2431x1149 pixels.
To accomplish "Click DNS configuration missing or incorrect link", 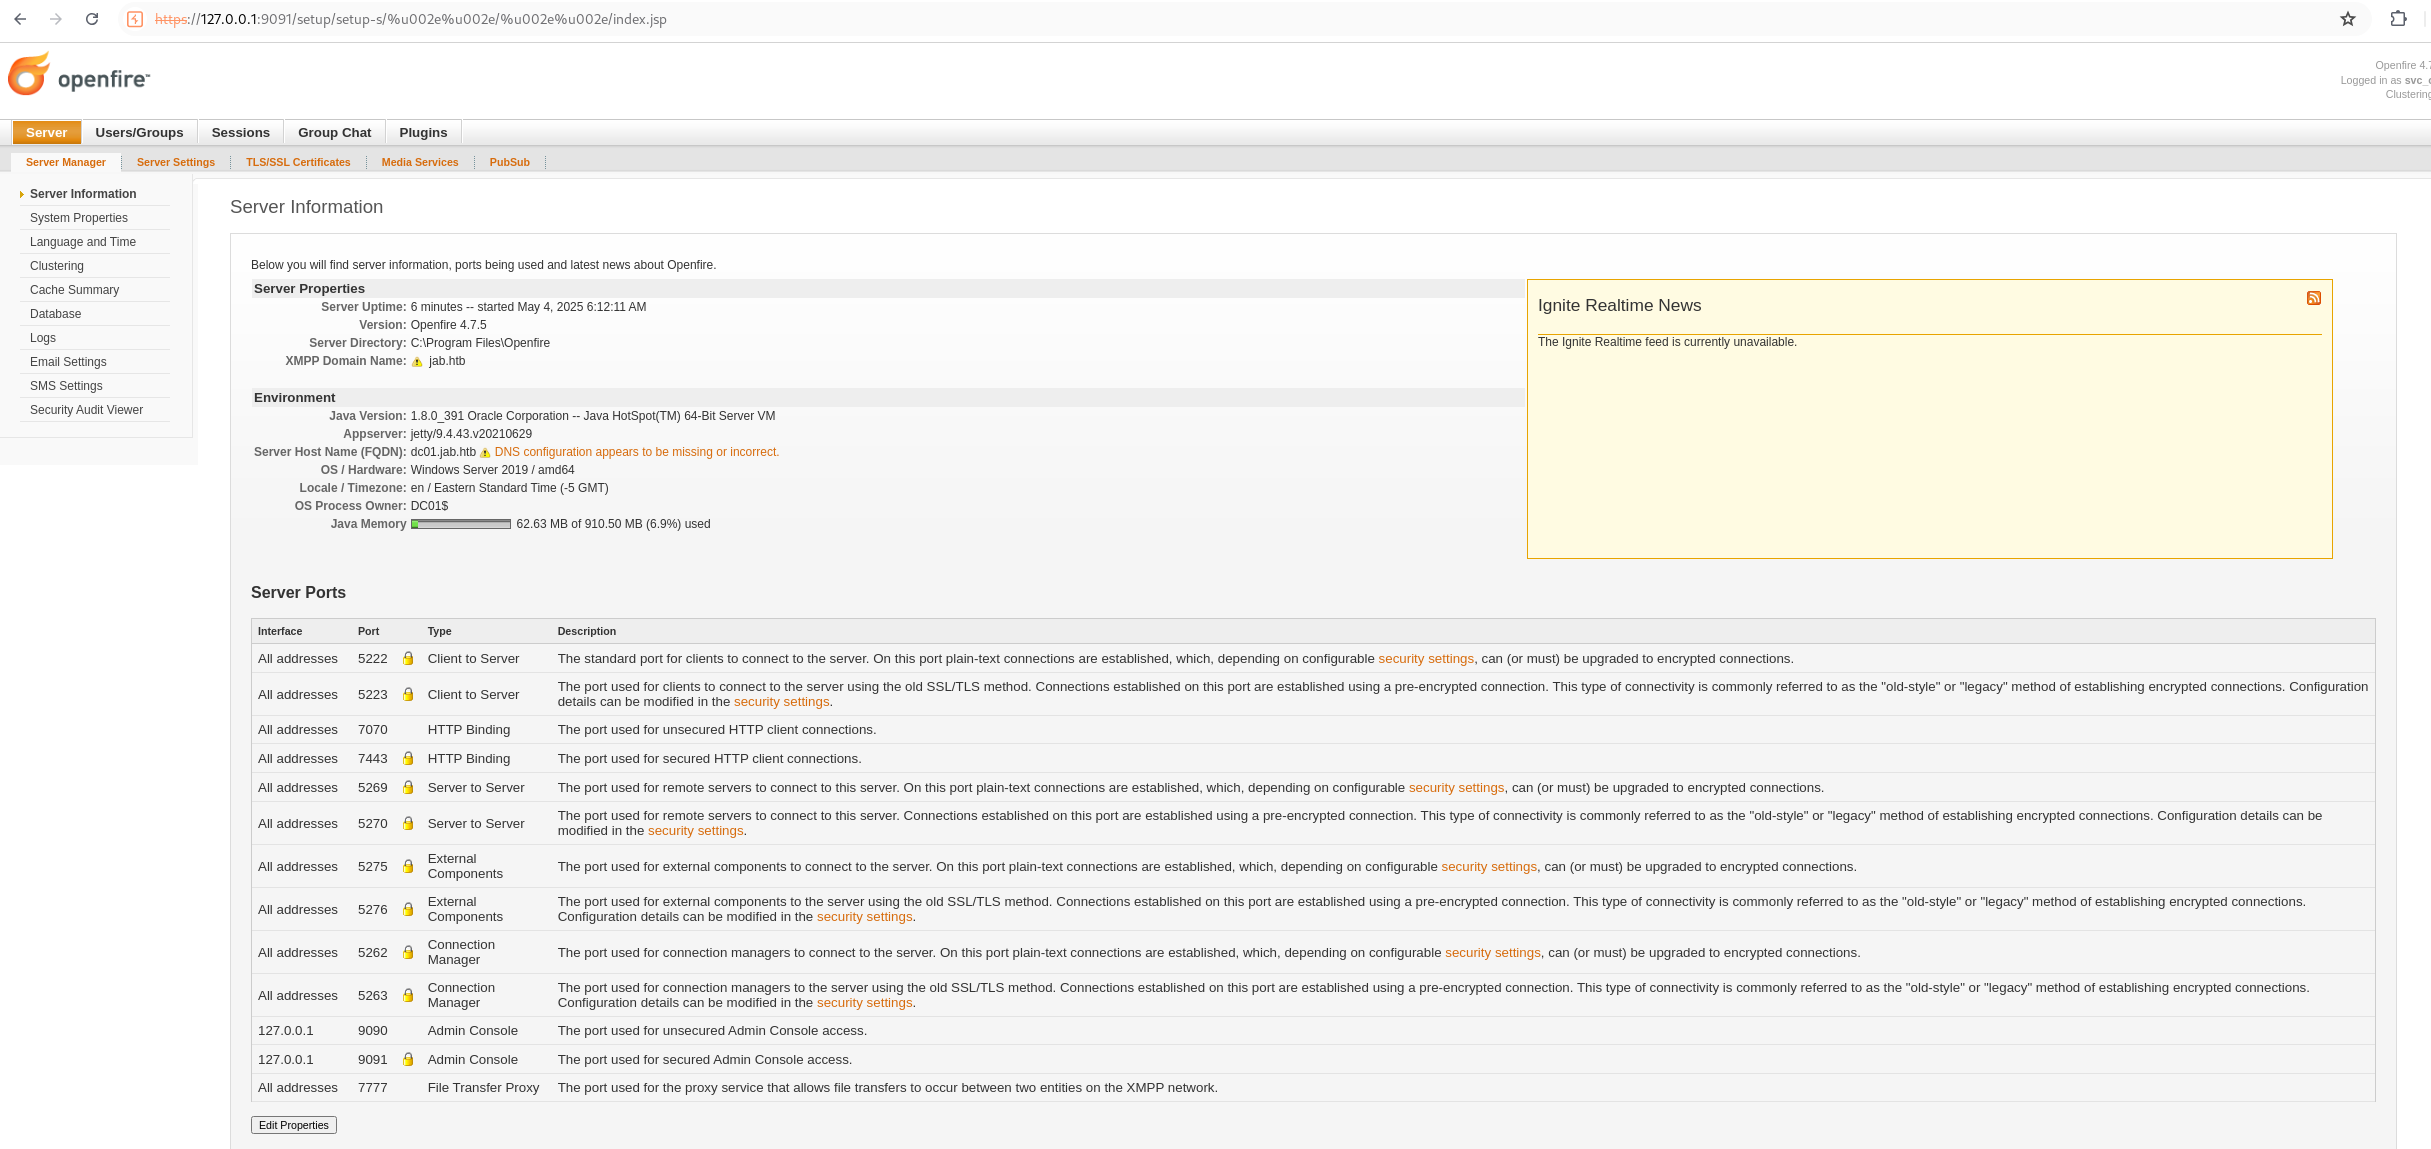I will coord(636,452).
